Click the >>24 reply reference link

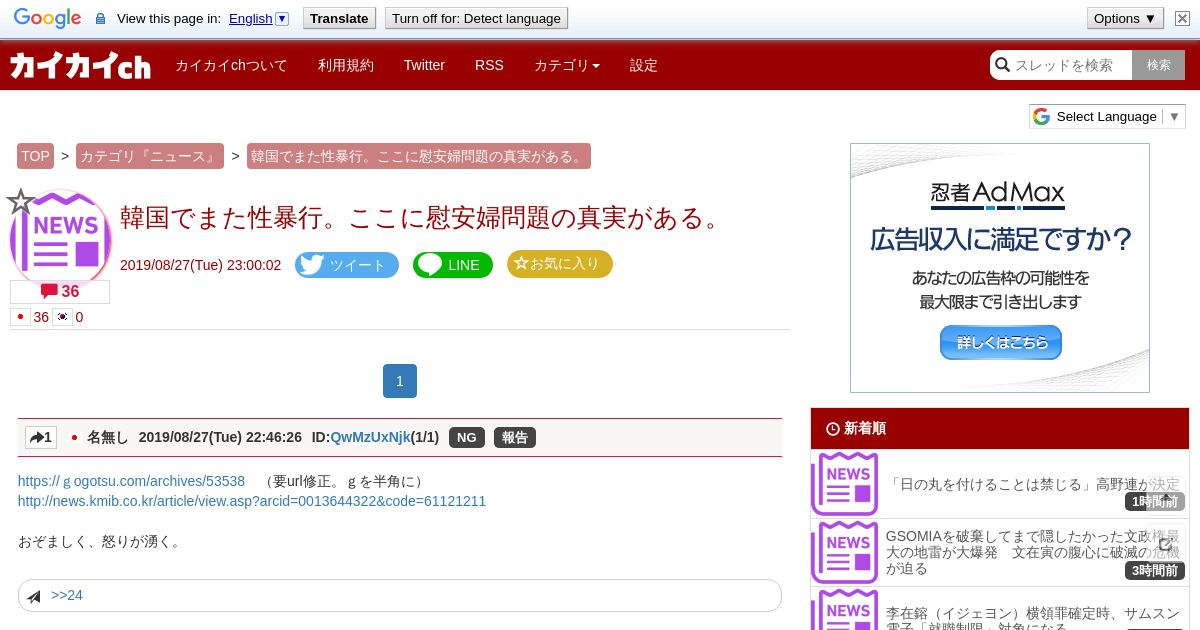67,595
